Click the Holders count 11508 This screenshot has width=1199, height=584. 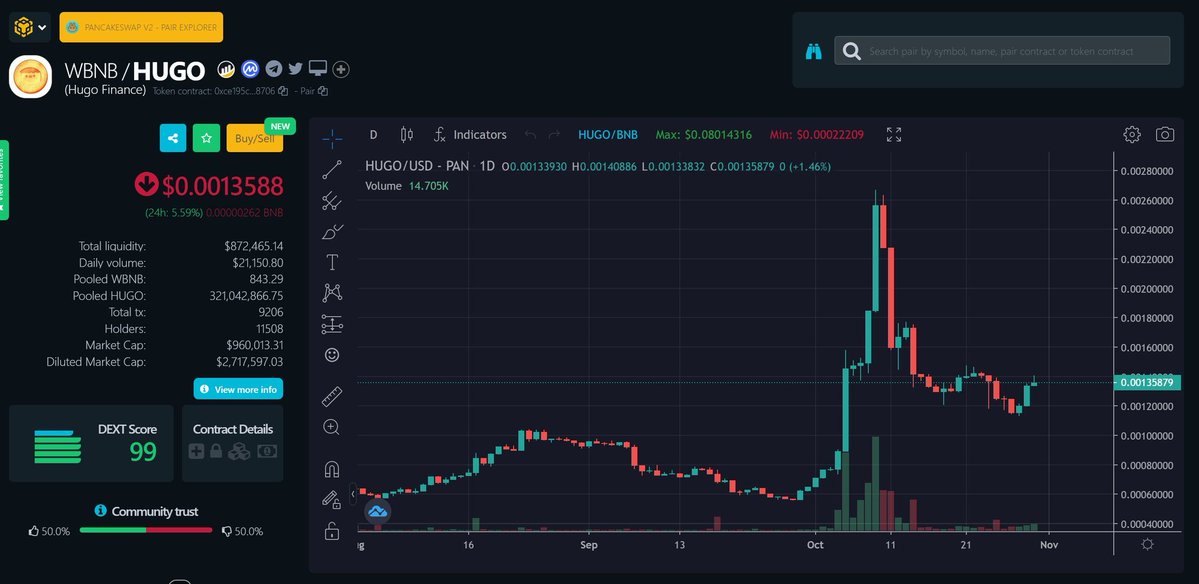(269, 329)
